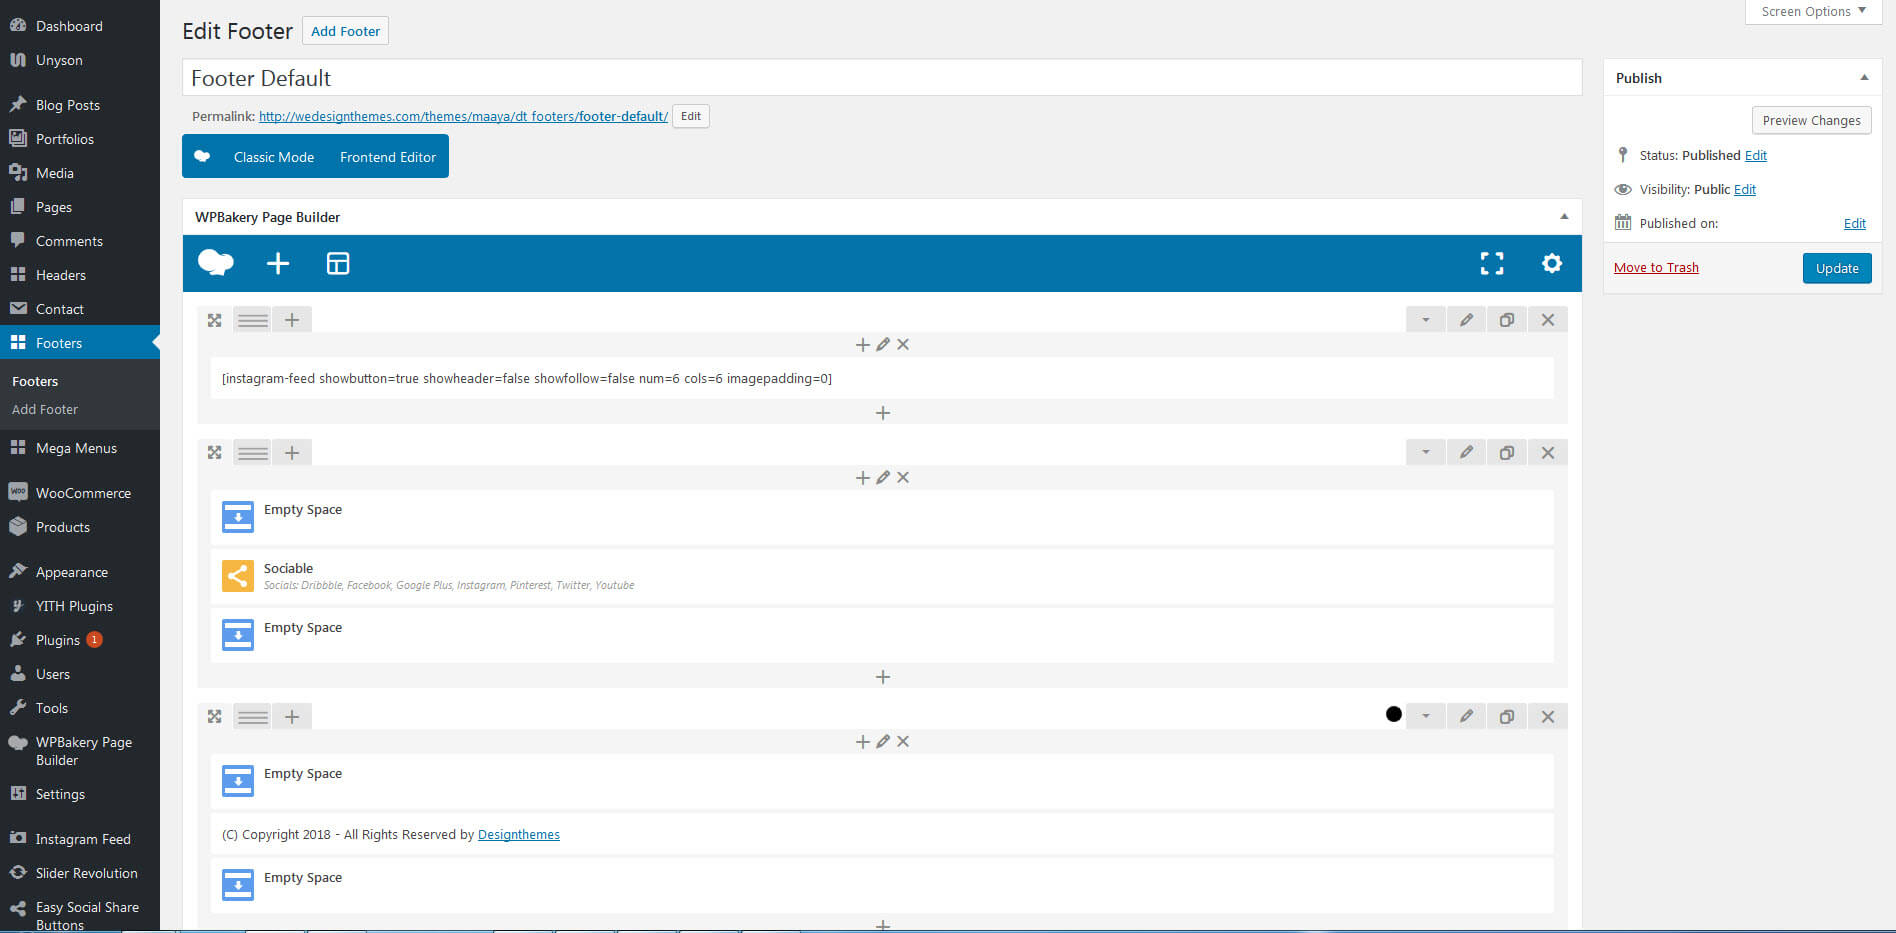
Task: Click the black row color indicator
Action: 1393,714
